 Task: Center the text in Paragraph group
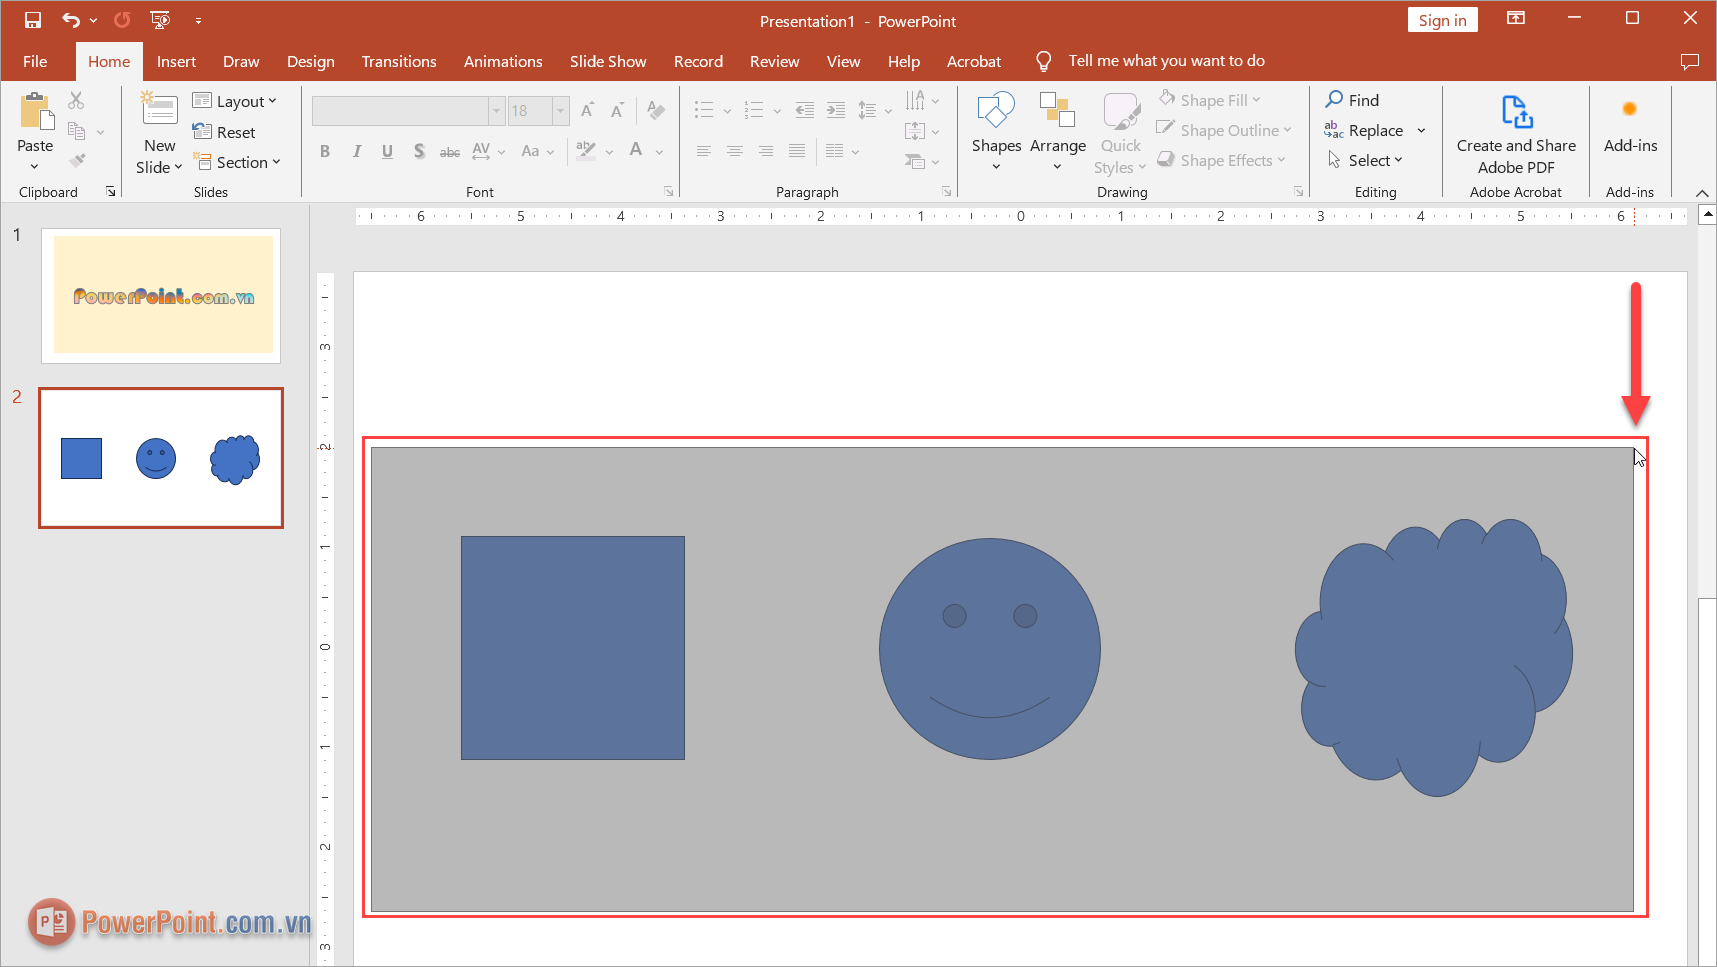click(x=735, y=151)
